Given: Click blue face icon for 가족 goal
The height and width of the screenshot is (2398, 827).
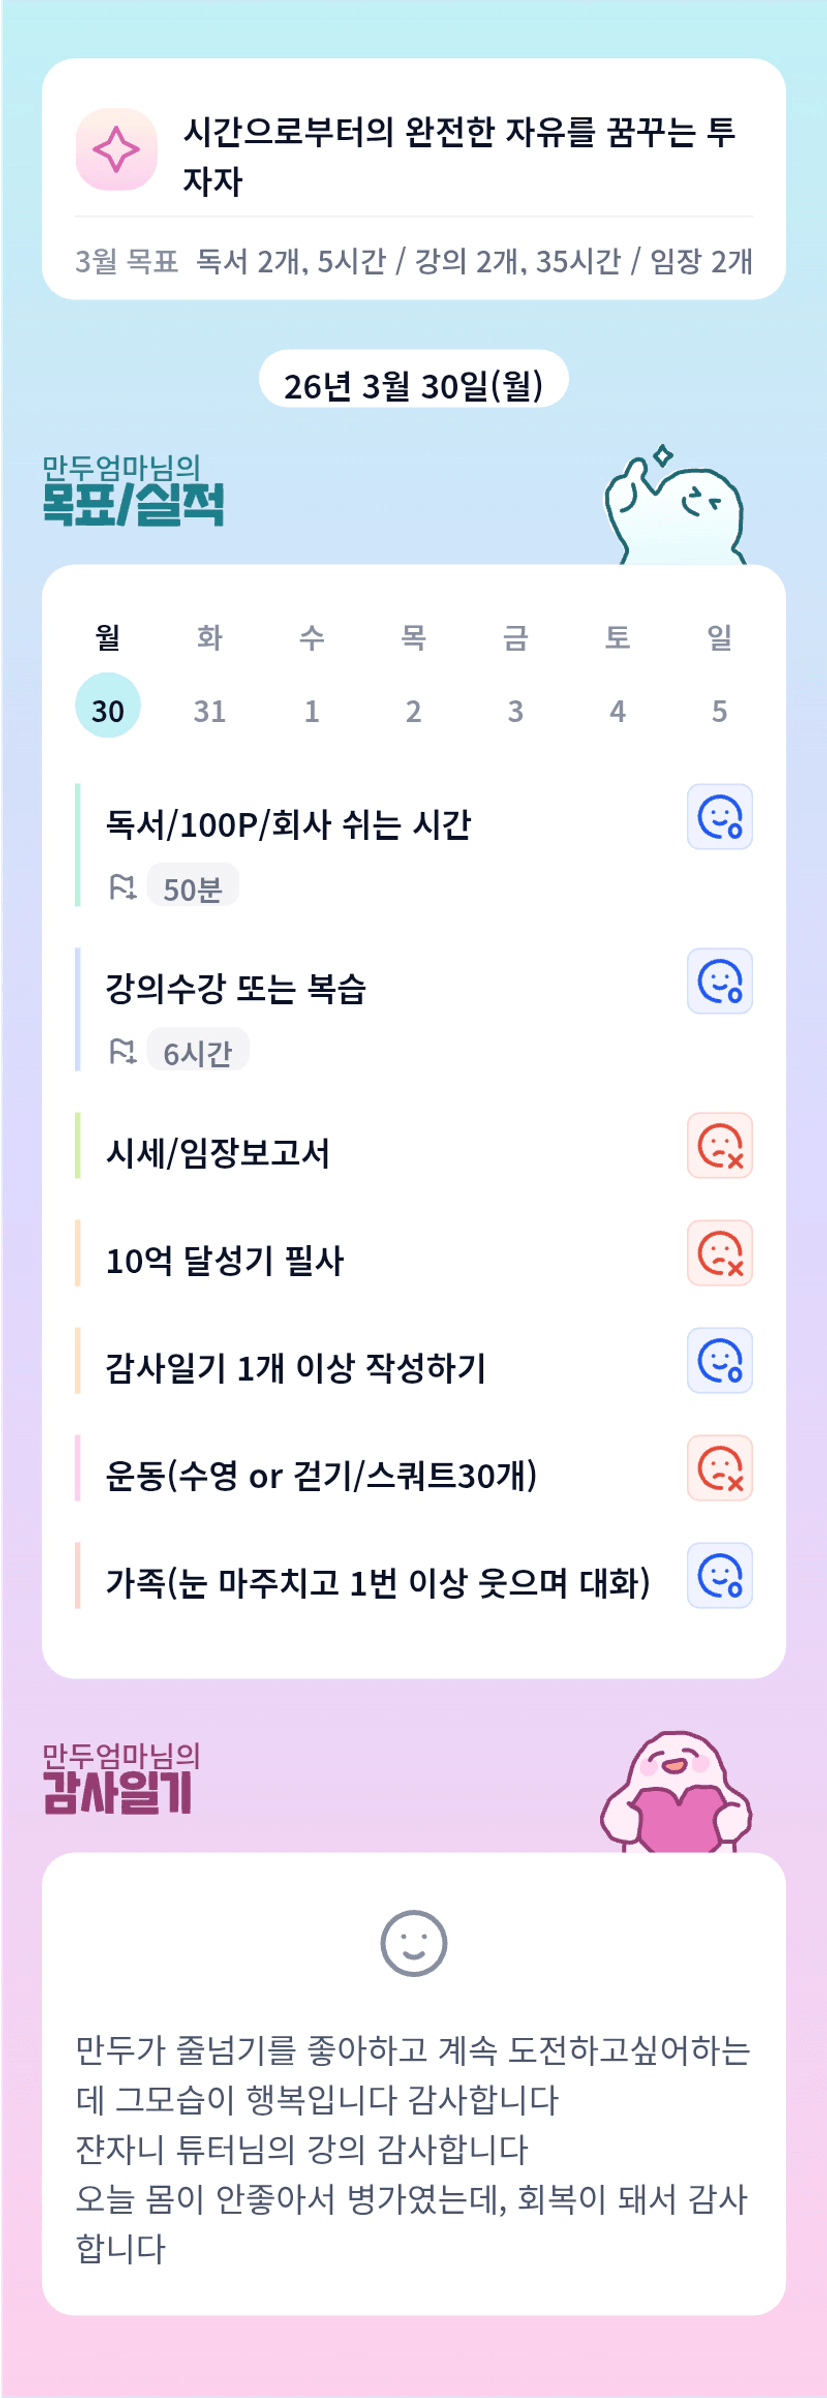Looking at the screenshot, I should coord(719,1576).
